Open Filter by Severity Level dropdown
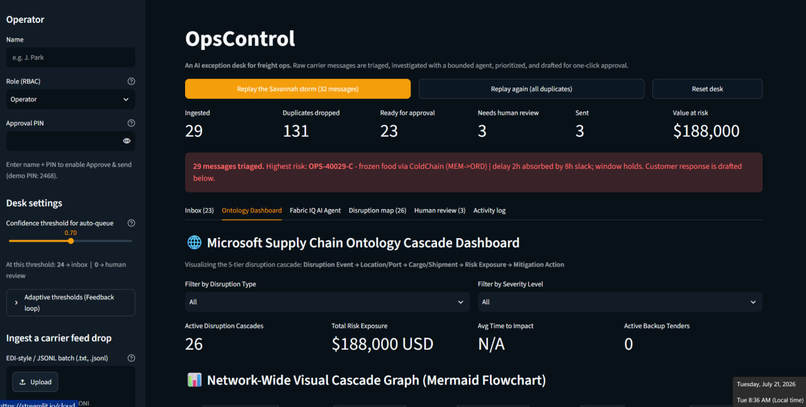This screenshot has height=407, width=806. 620,302
